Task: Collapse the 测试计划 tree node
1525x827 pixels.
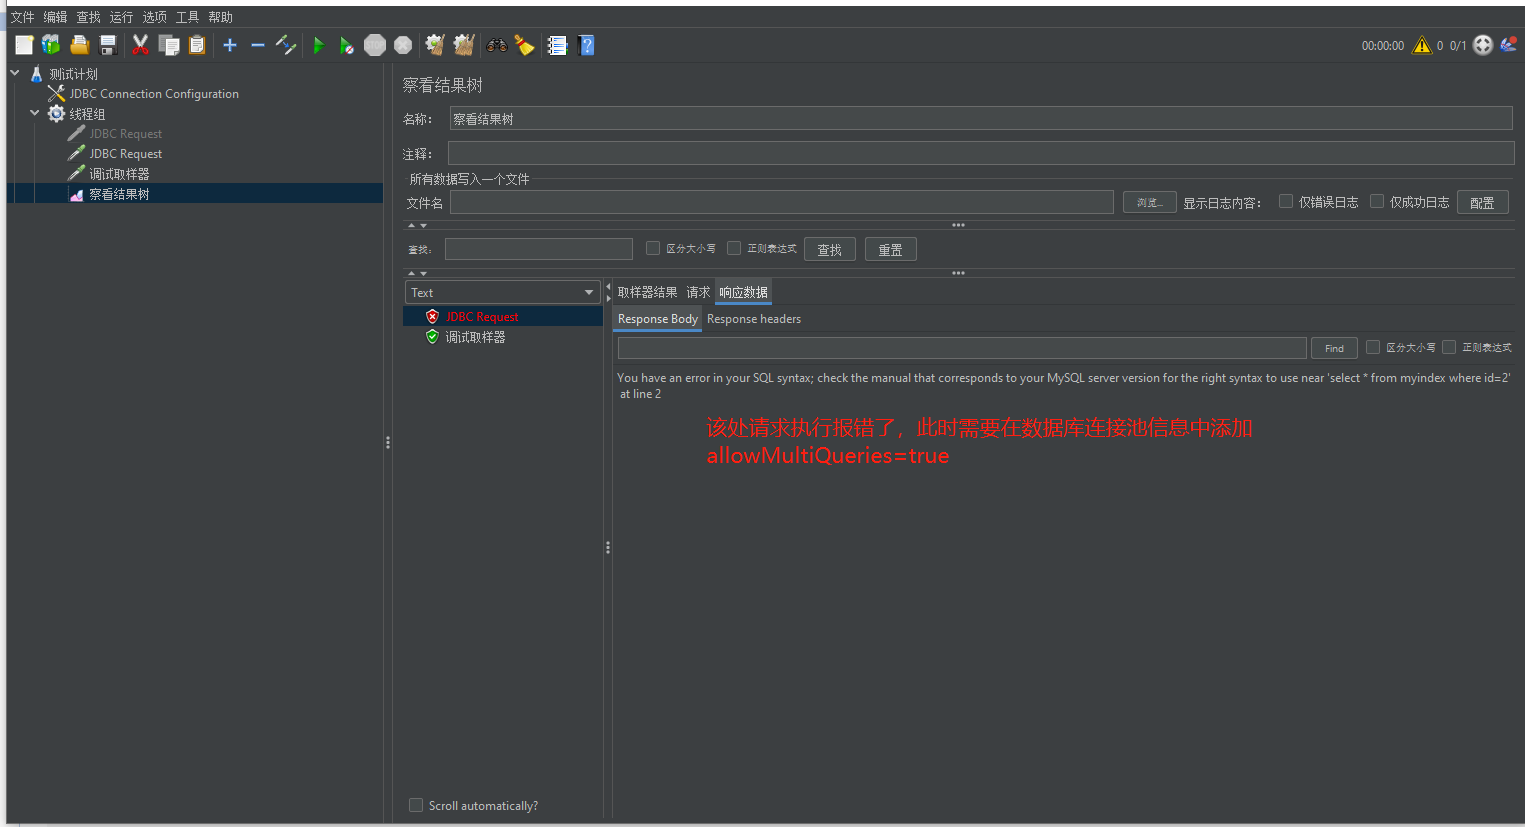Action: tap(15, 73)
